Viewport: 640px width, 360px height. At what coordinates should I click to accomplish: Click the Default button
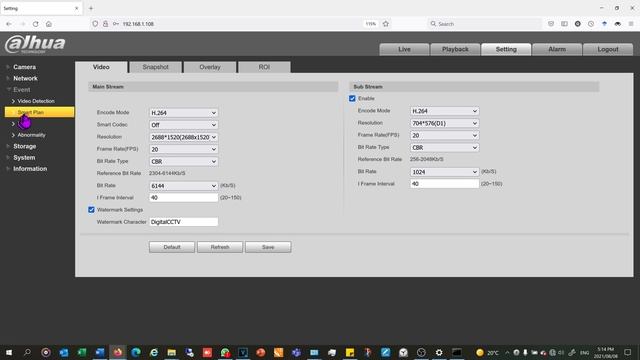click(x=172, y=247)
